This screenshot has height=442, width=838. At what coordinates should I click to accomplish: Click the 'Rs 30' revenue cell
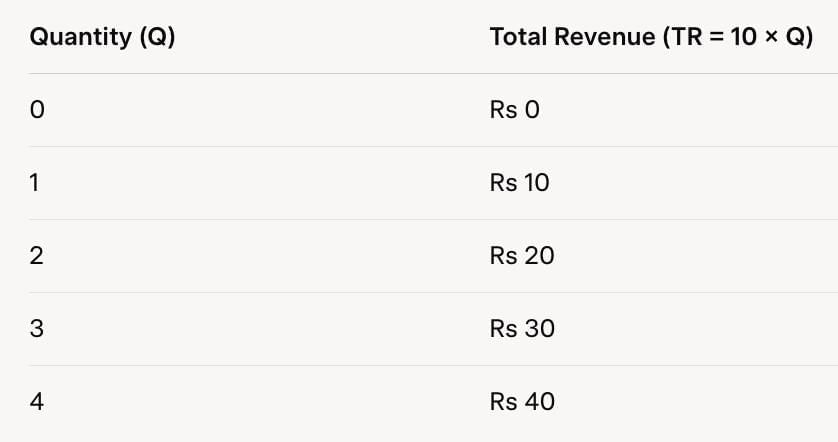(x=522, y=329)
